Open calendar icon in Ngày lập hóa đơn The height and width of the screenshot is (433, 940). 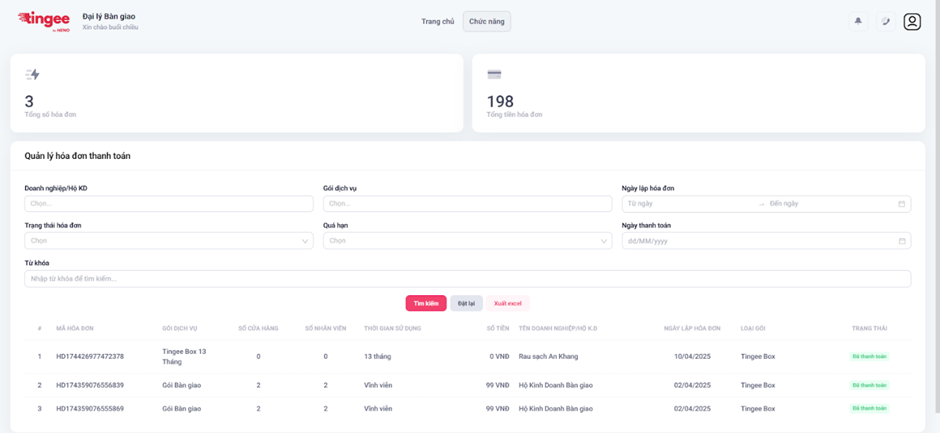coord(901,204)
